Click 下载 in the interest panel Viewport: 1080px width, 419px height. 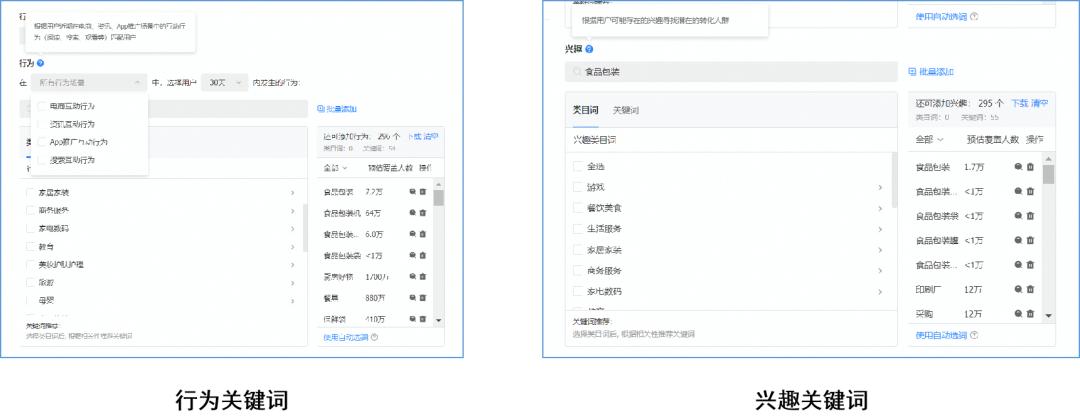(x=1019, y=103)
